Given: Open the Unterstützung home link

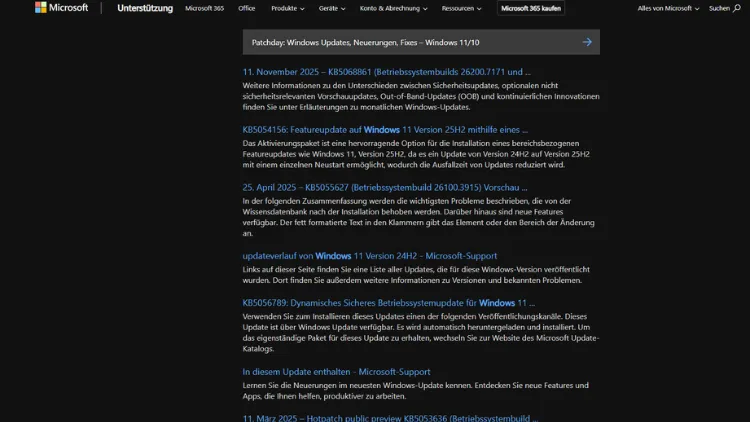Looking at the screenshot, I should [x=145, y=8].
